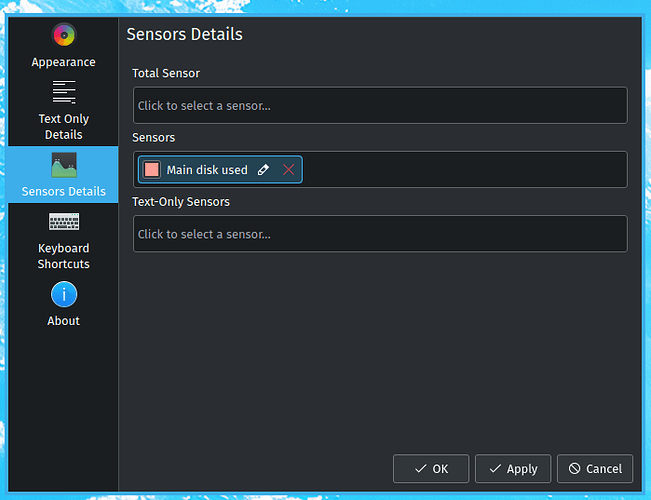Go to the Keyboard Shortcuts page
Viewport: 651px width, 500px height.
[x=64, y=256]
